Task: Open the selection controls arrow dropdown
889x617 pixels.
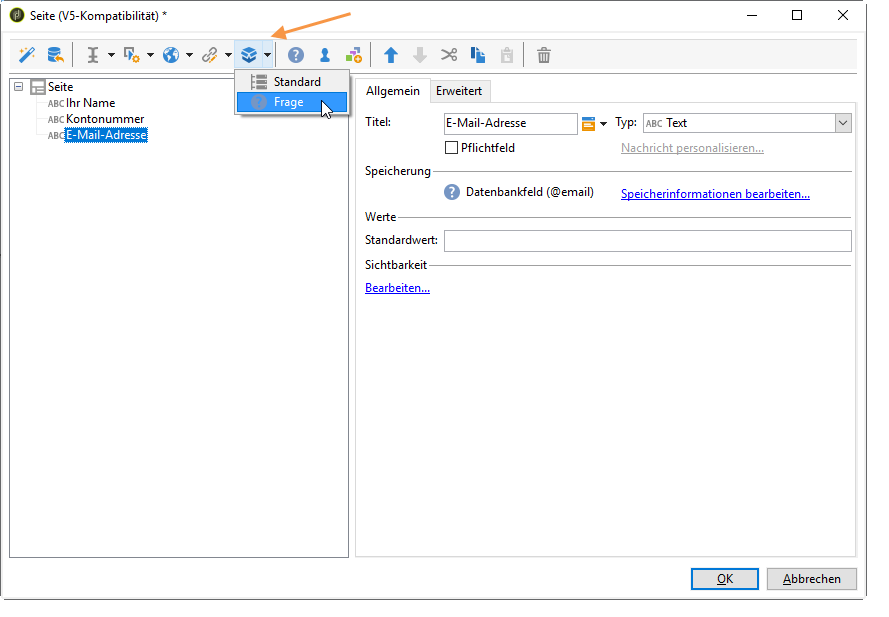Action: [150, 55]
